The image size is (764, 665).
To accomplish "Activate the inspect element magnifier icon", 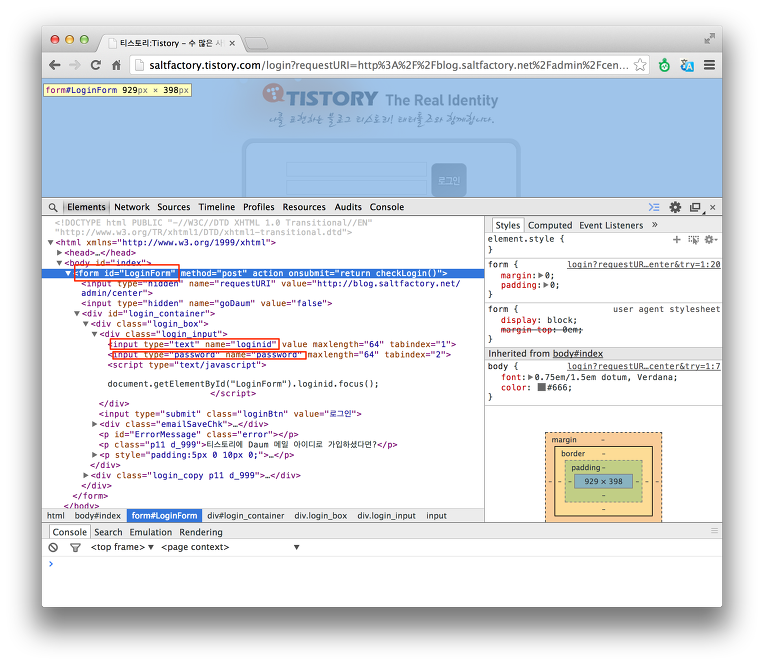I will click(x=53, y=207).
